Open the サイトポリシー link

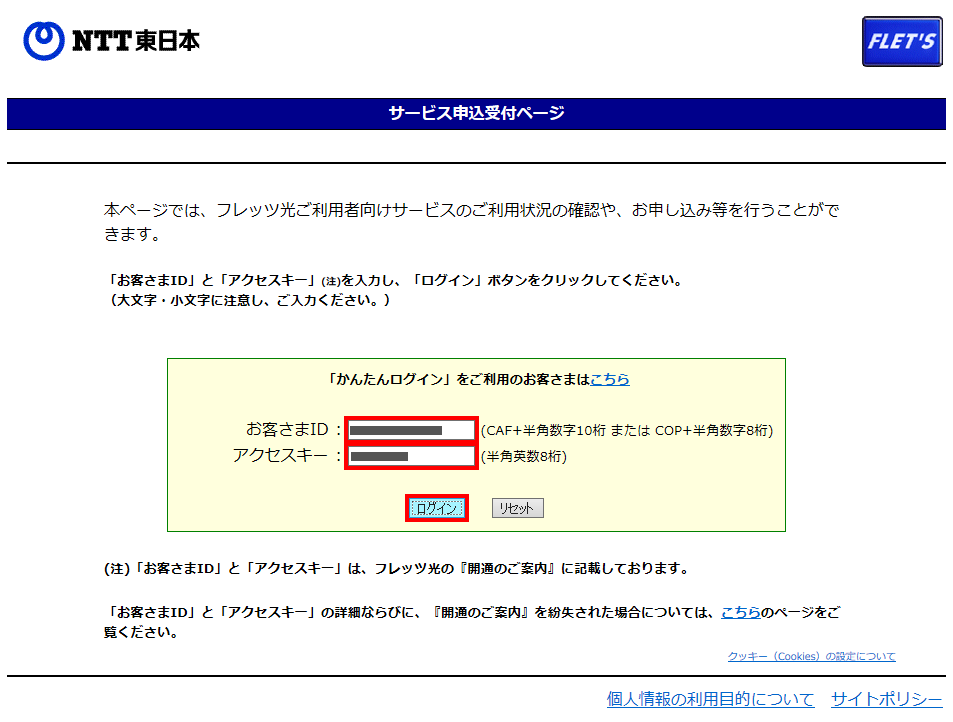click(886, 699)
